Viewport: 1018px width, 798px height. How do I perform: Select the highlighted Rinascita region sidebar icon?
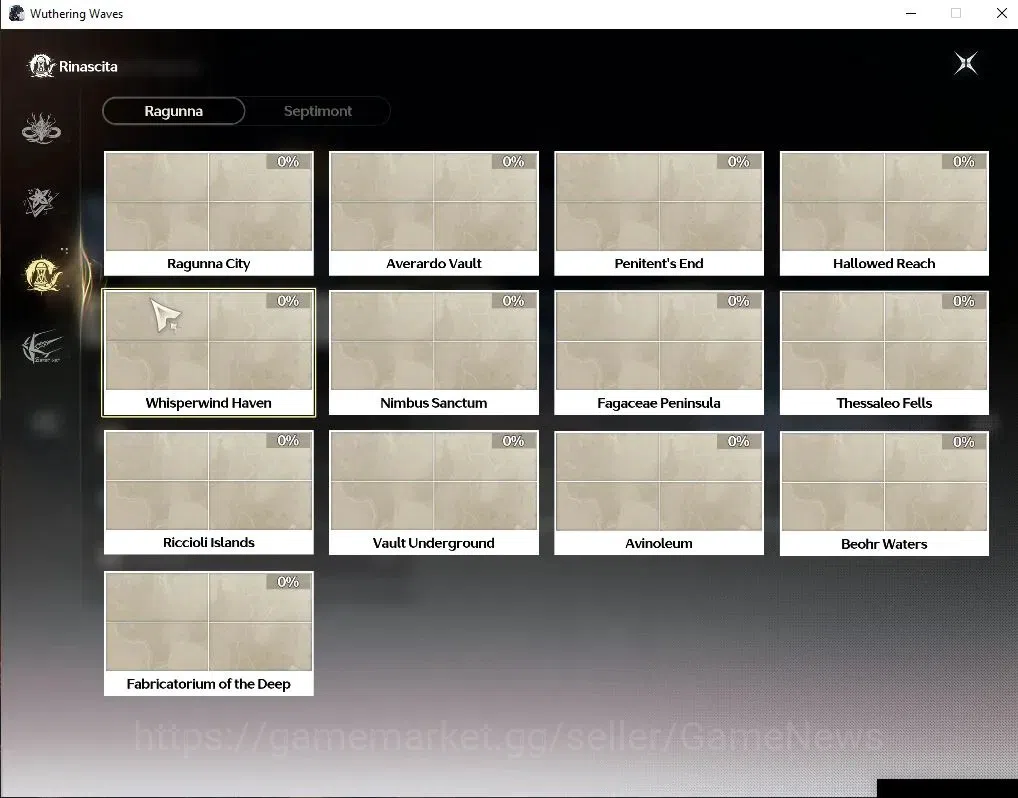point(42,274)
